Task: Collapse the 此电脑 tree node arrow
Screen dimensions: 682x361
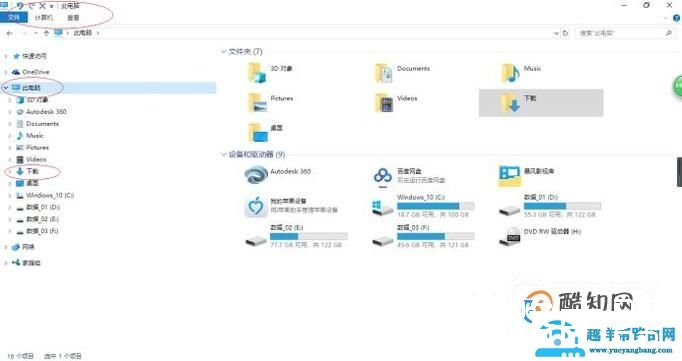Action: (6, 88)
